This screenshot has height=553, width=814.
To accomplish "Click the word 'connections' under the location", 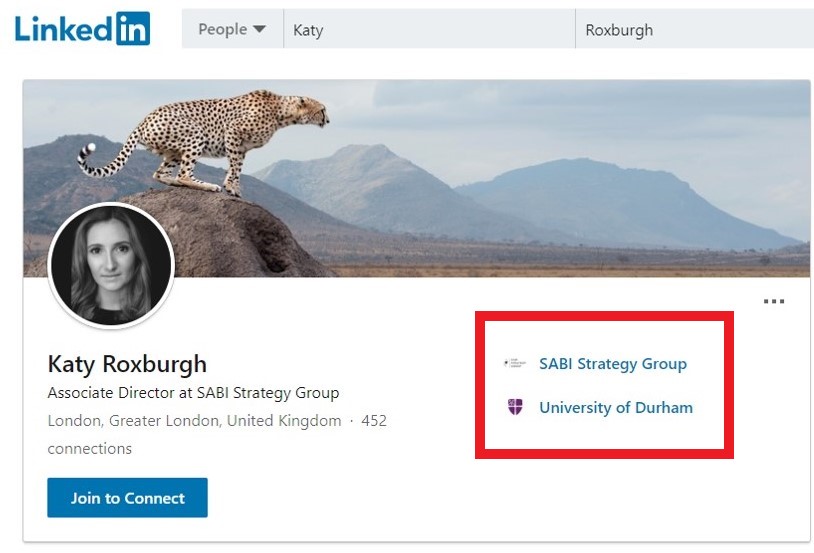I will point(89,449).
